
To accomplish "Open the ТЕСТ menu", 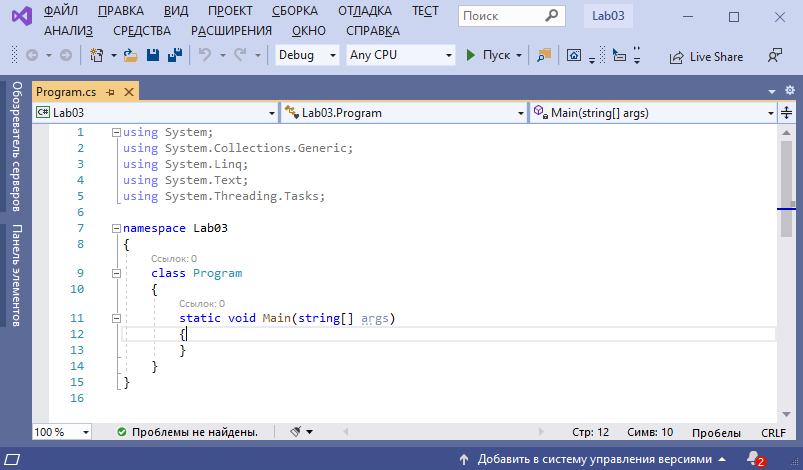I will coord(425,11).
